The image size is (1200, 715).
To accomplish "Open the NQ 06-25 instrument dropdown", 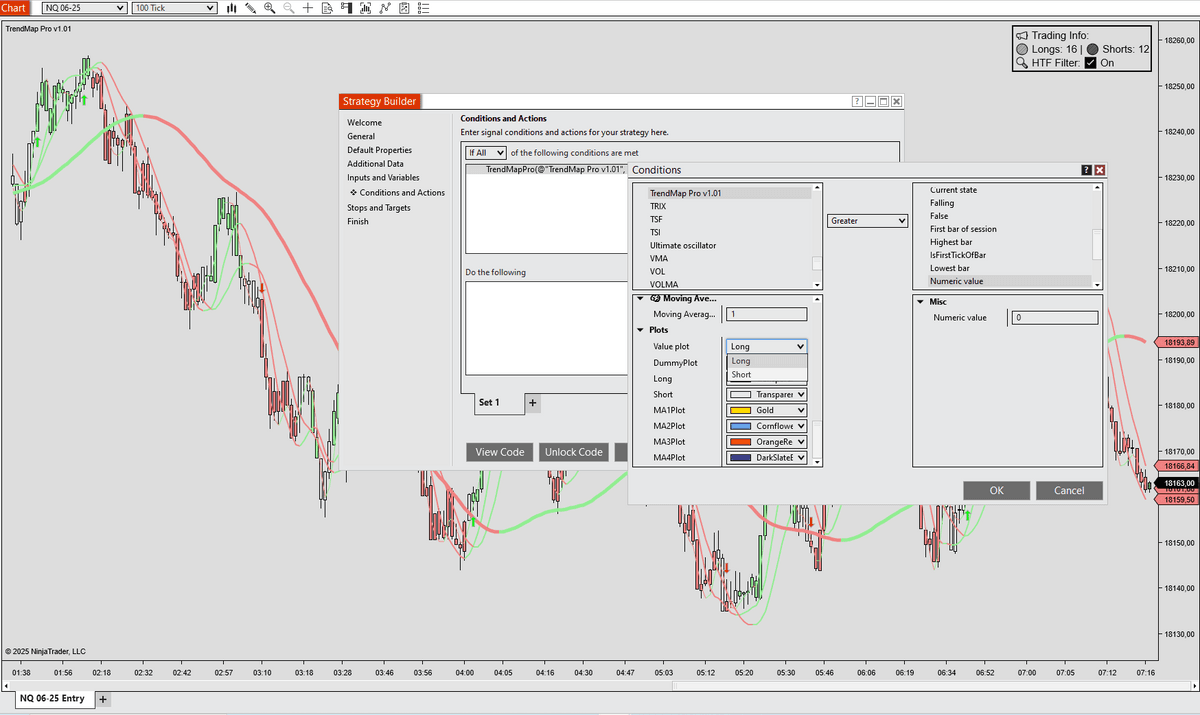I will [x=84, y=8].
